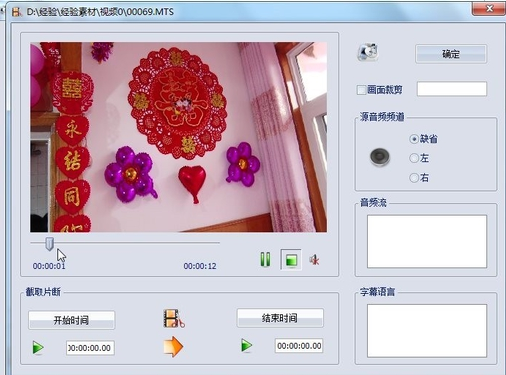The width and height of the screenshot is (506, 375).
Task: Click the round speaker icon
Action: [380, 157]
